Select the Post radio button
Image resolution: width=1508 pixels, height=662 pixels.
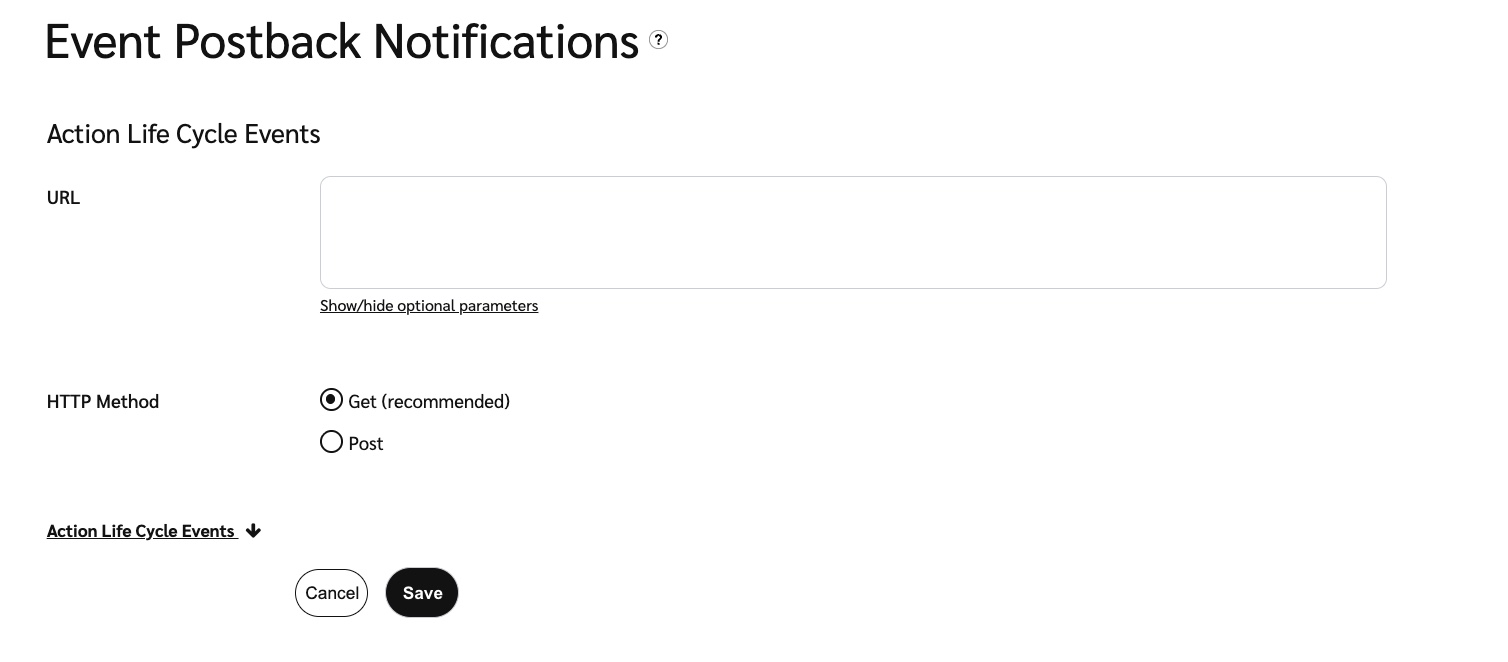[331, 442]
